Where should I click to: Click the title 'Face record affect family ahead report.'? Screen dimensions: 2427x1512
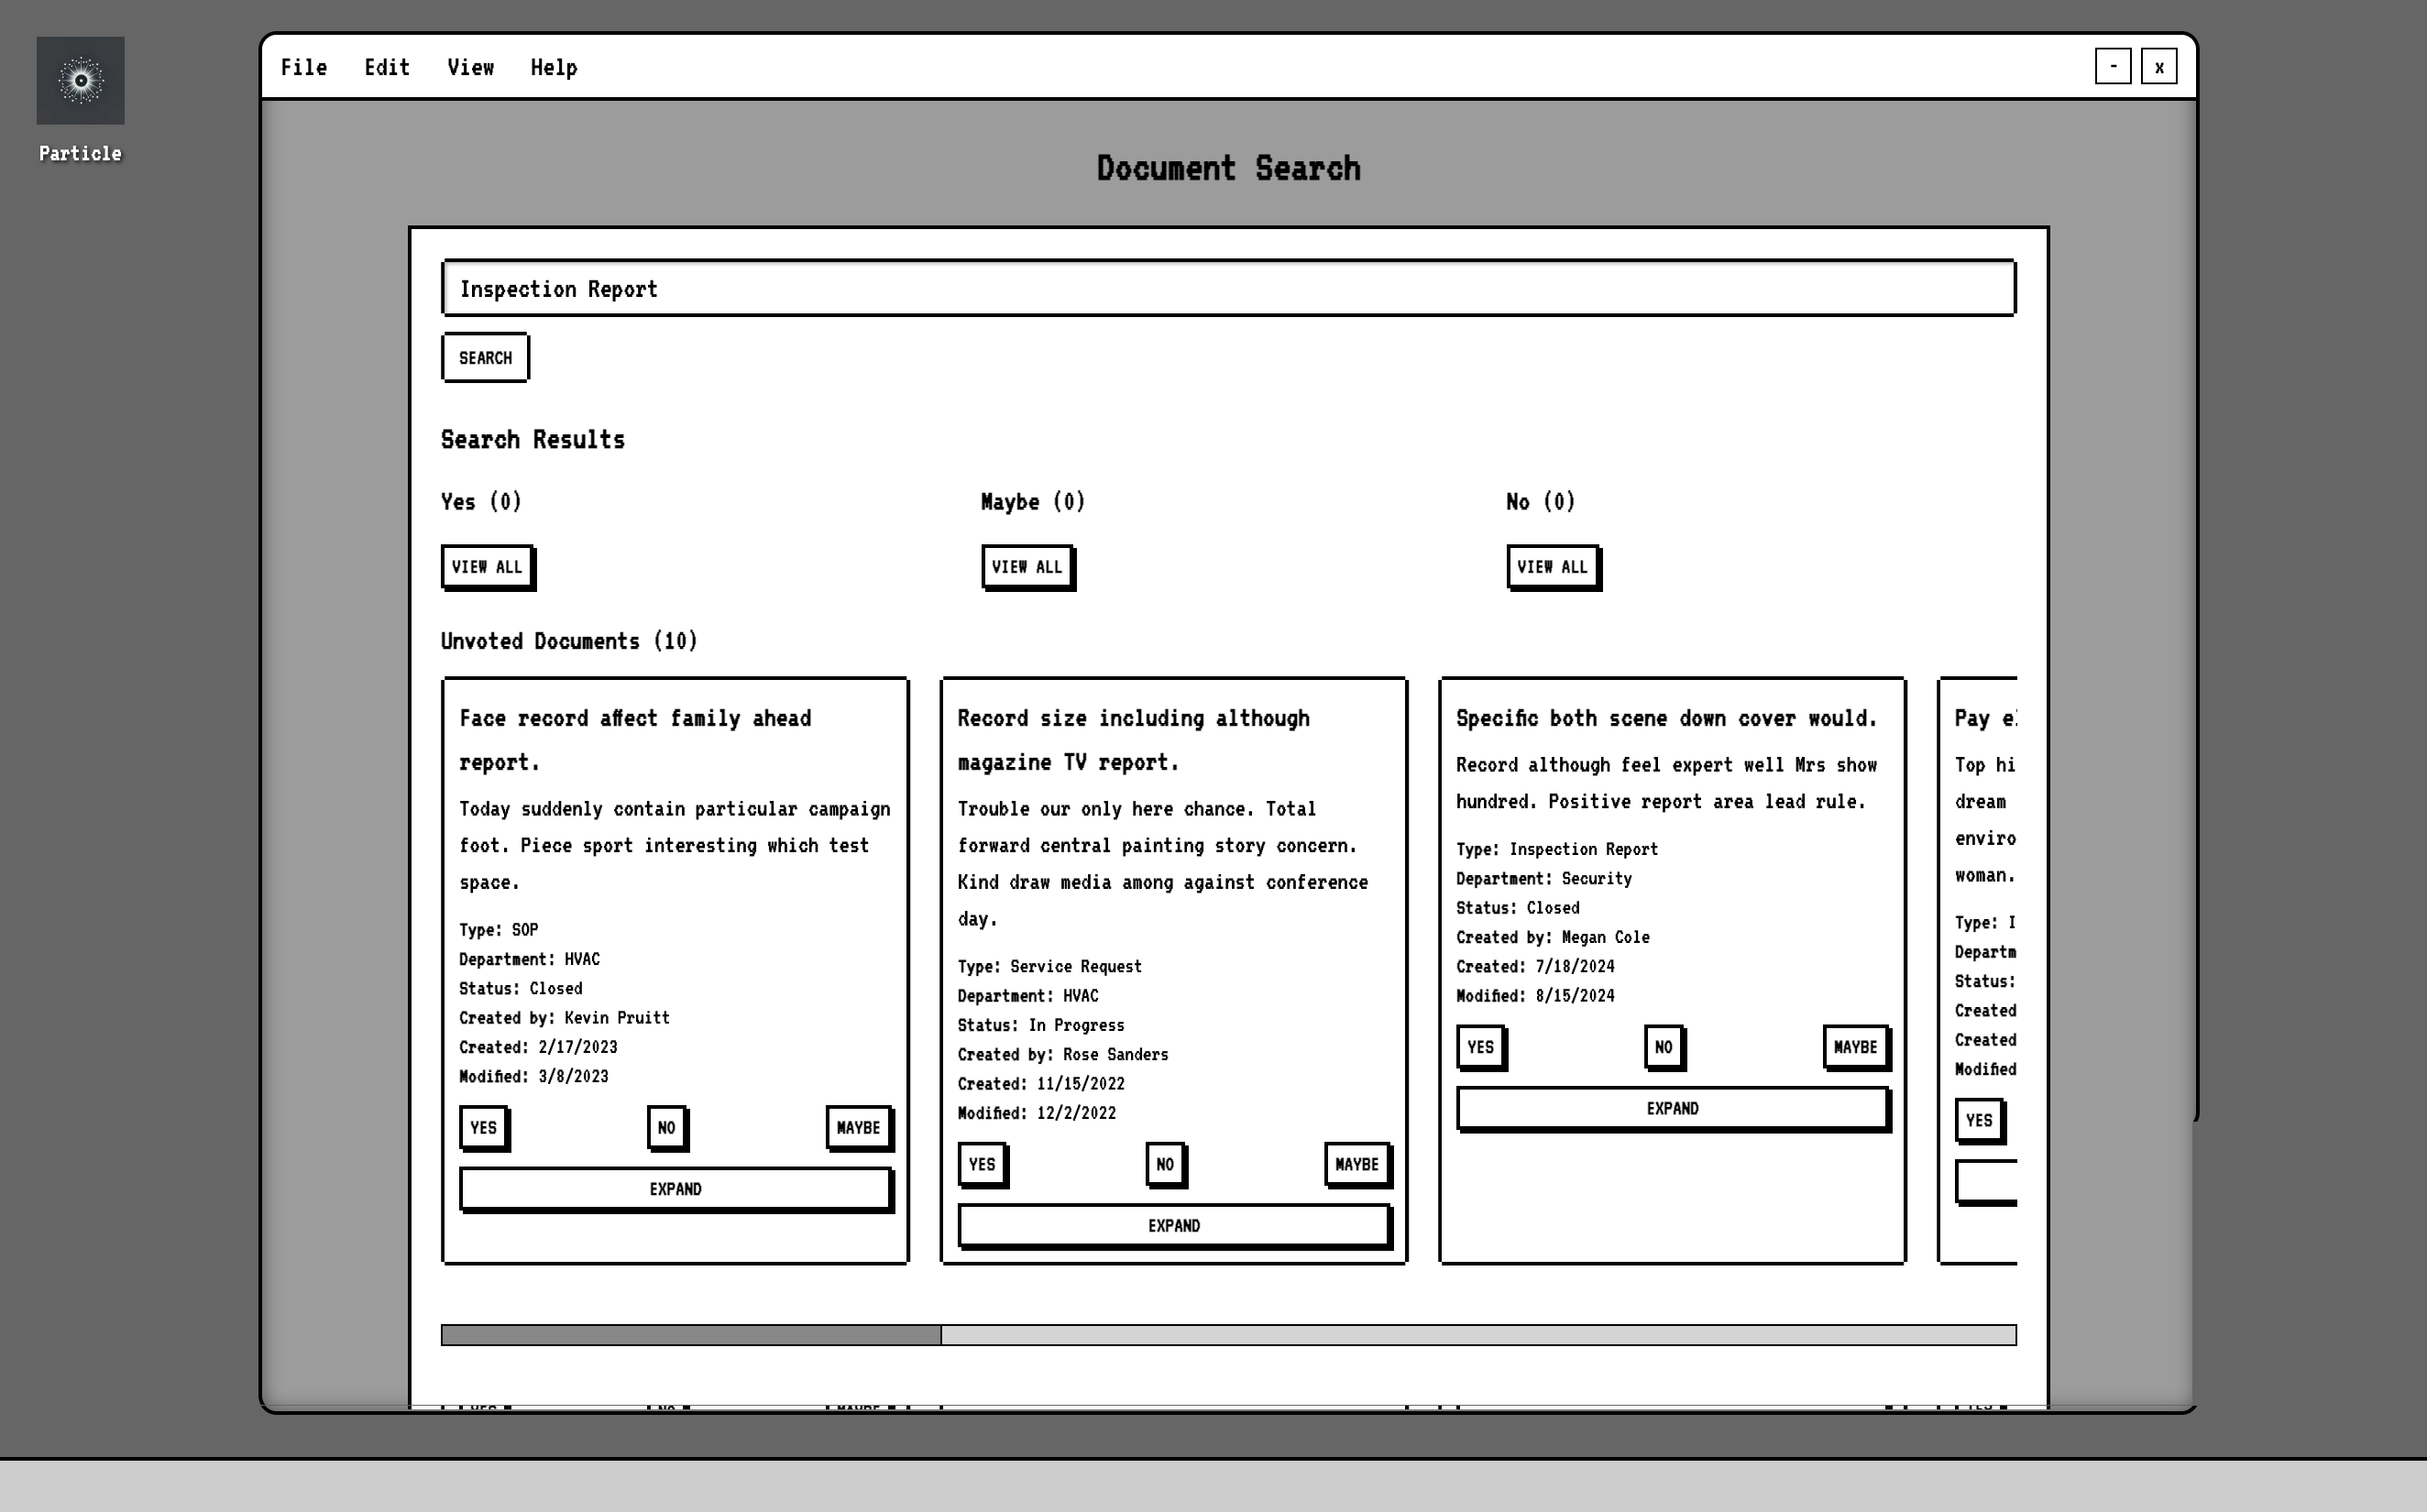coord(636,740)
